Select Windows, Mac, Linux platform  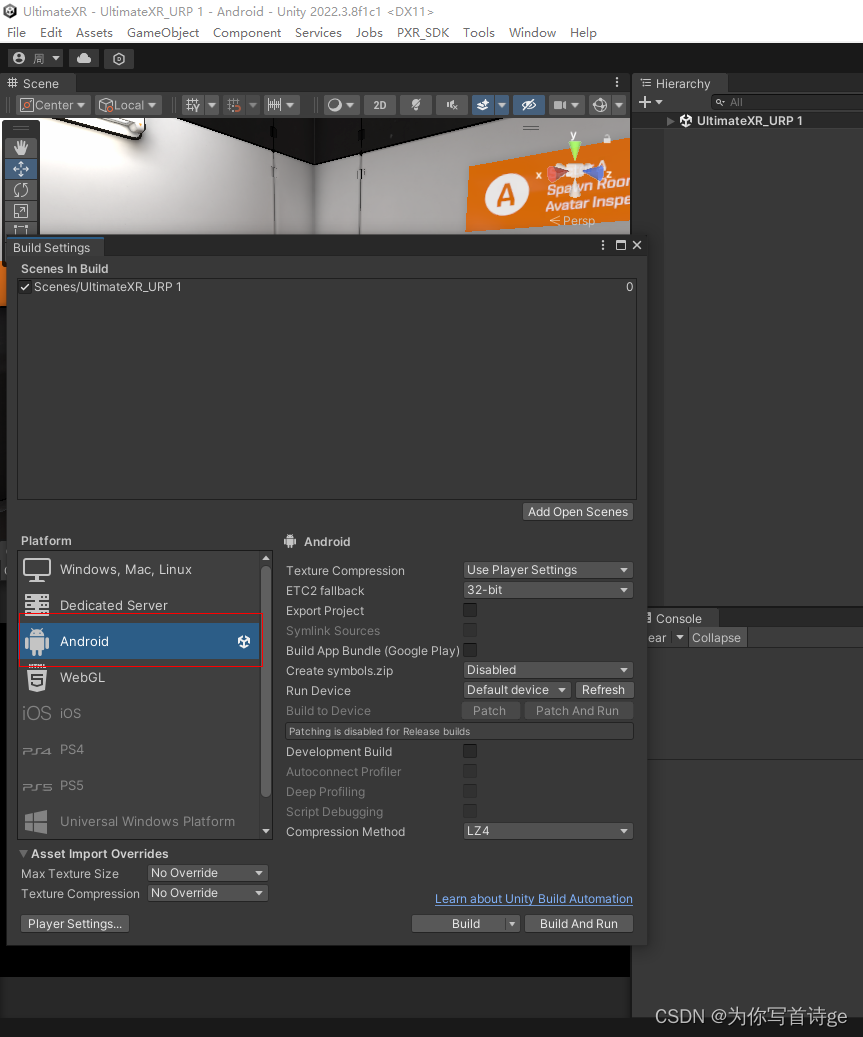[x=140, y=569]
